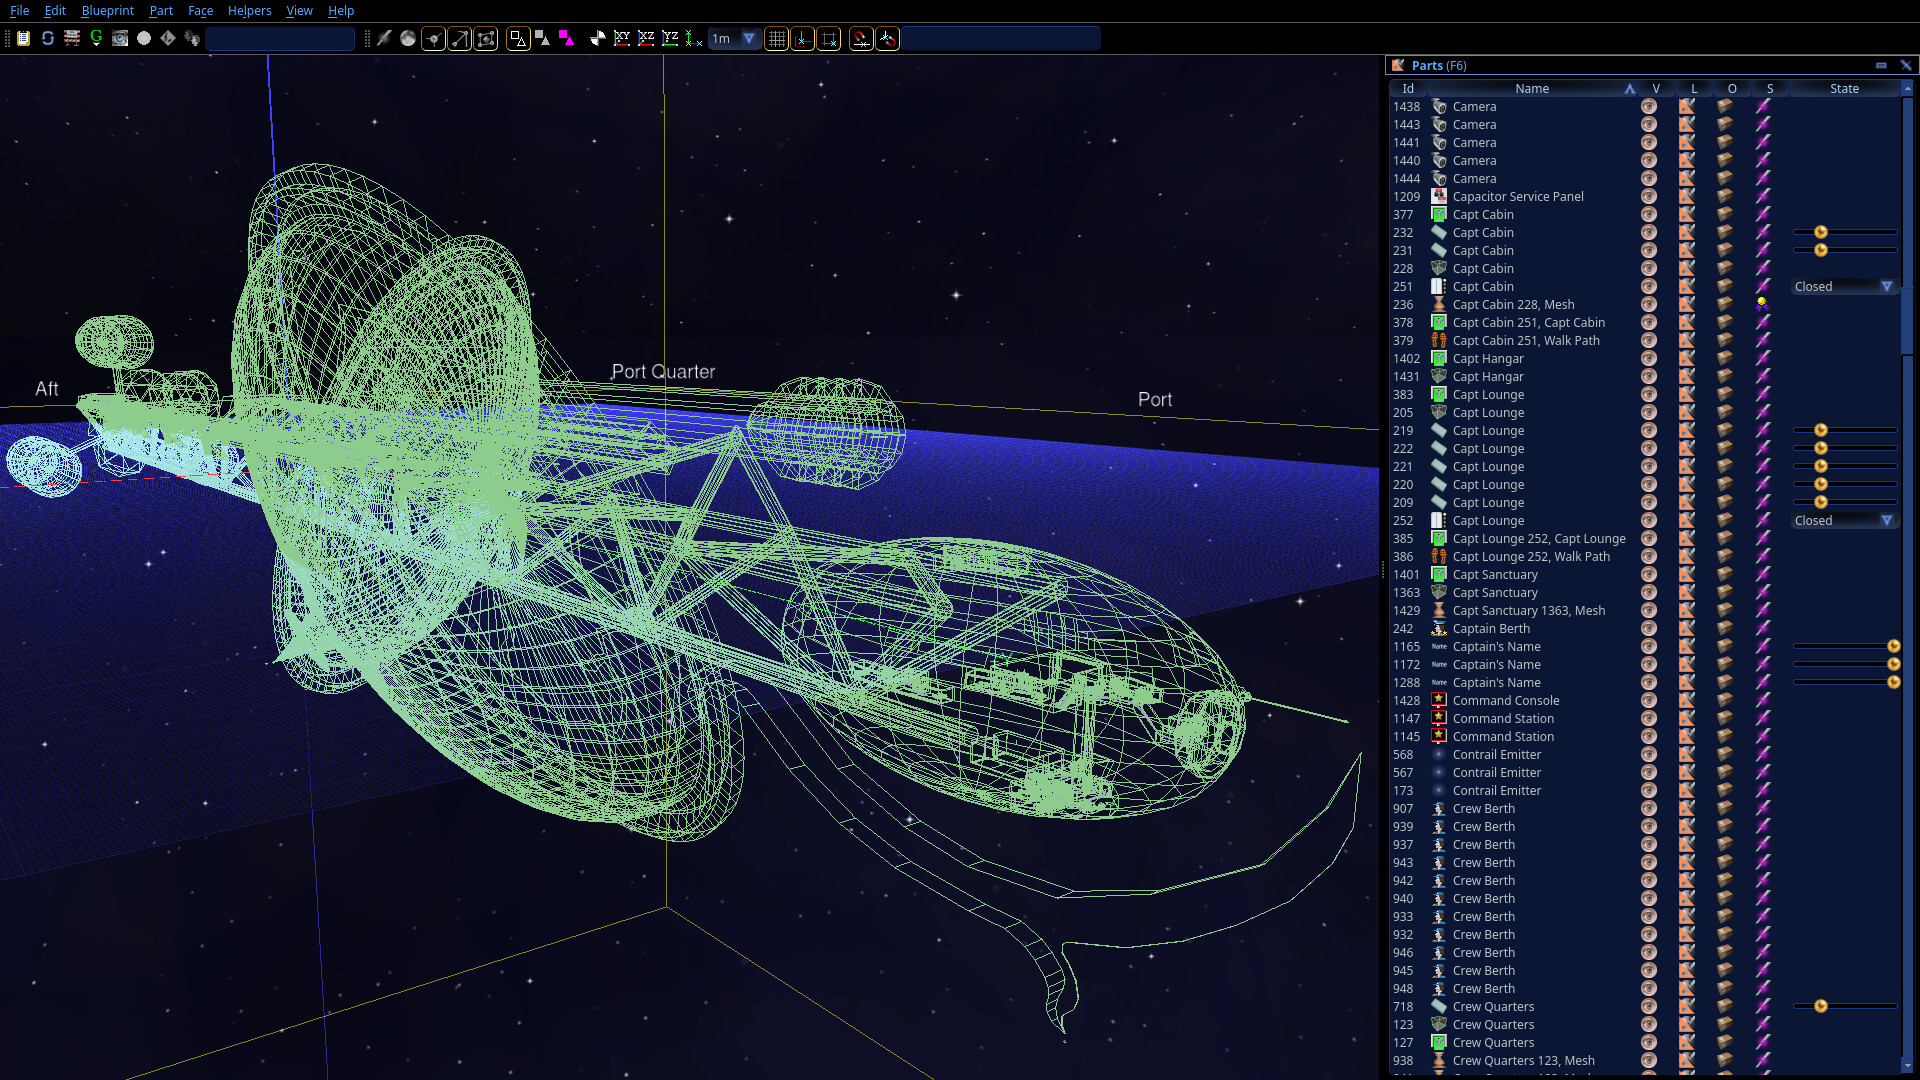Select the sphere shading tool icon

click(x=408, y=39)
